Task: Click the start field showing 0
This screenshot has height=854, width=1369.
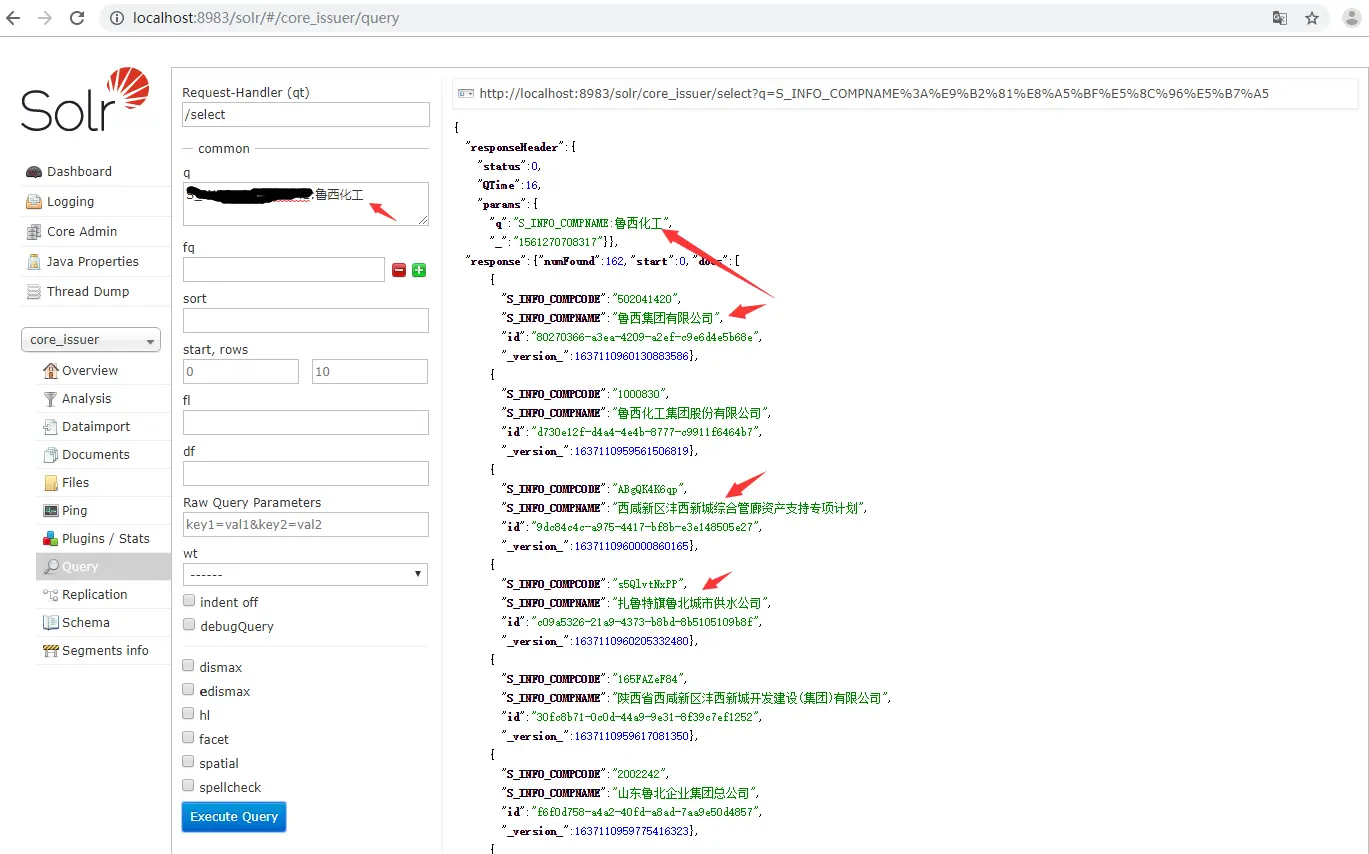Action: (x=241, y=372)
